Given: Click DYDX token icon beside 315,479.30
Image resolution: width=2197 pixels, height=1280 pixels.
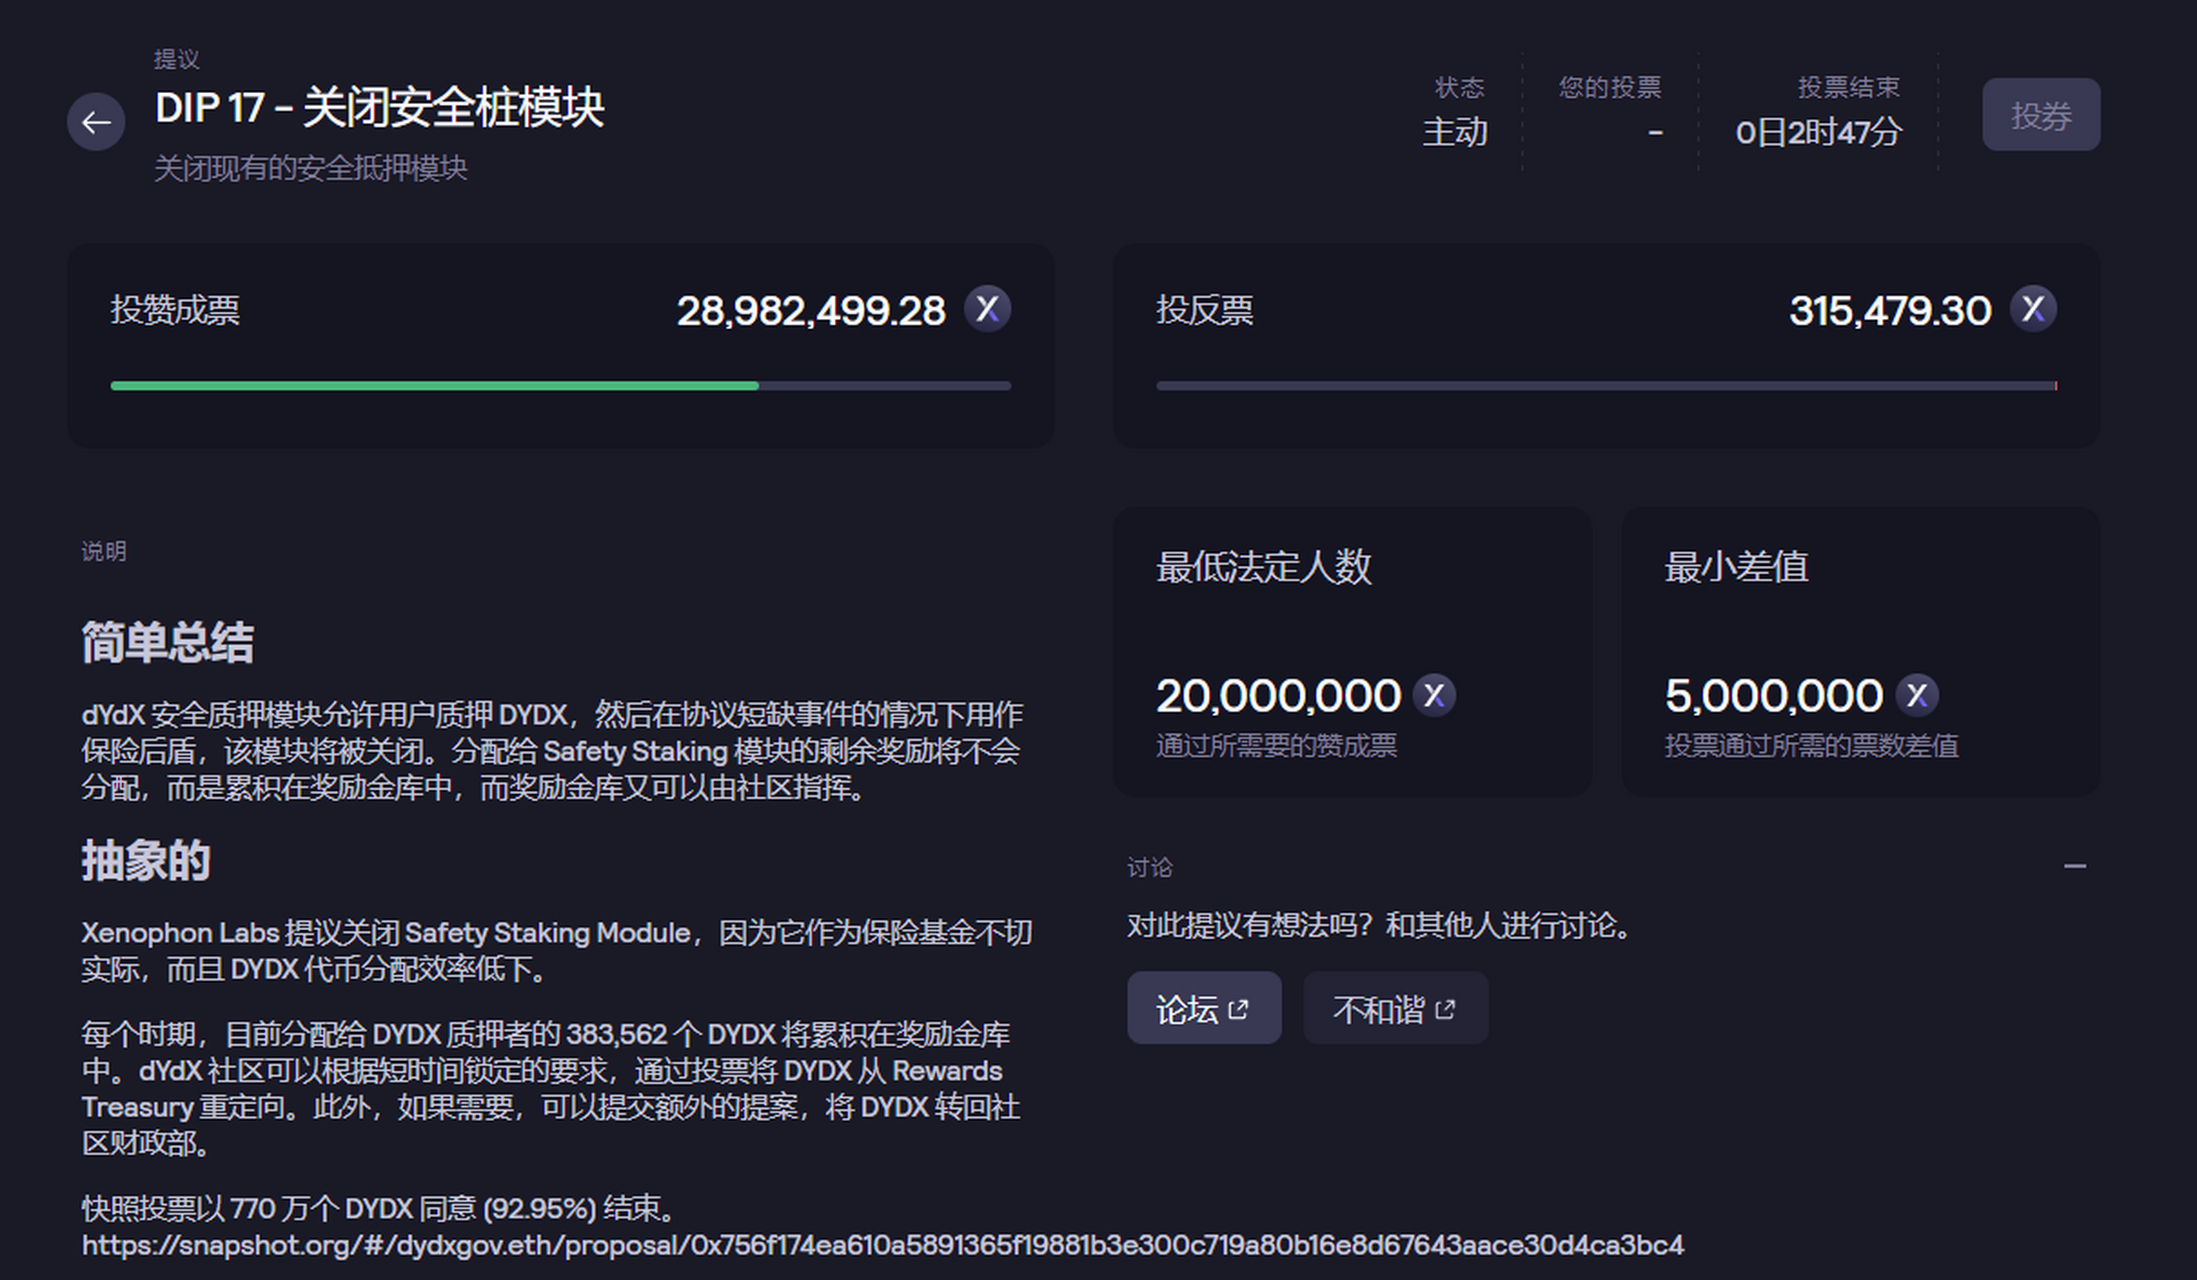Looking at the screenshot, I should 2033,309.
